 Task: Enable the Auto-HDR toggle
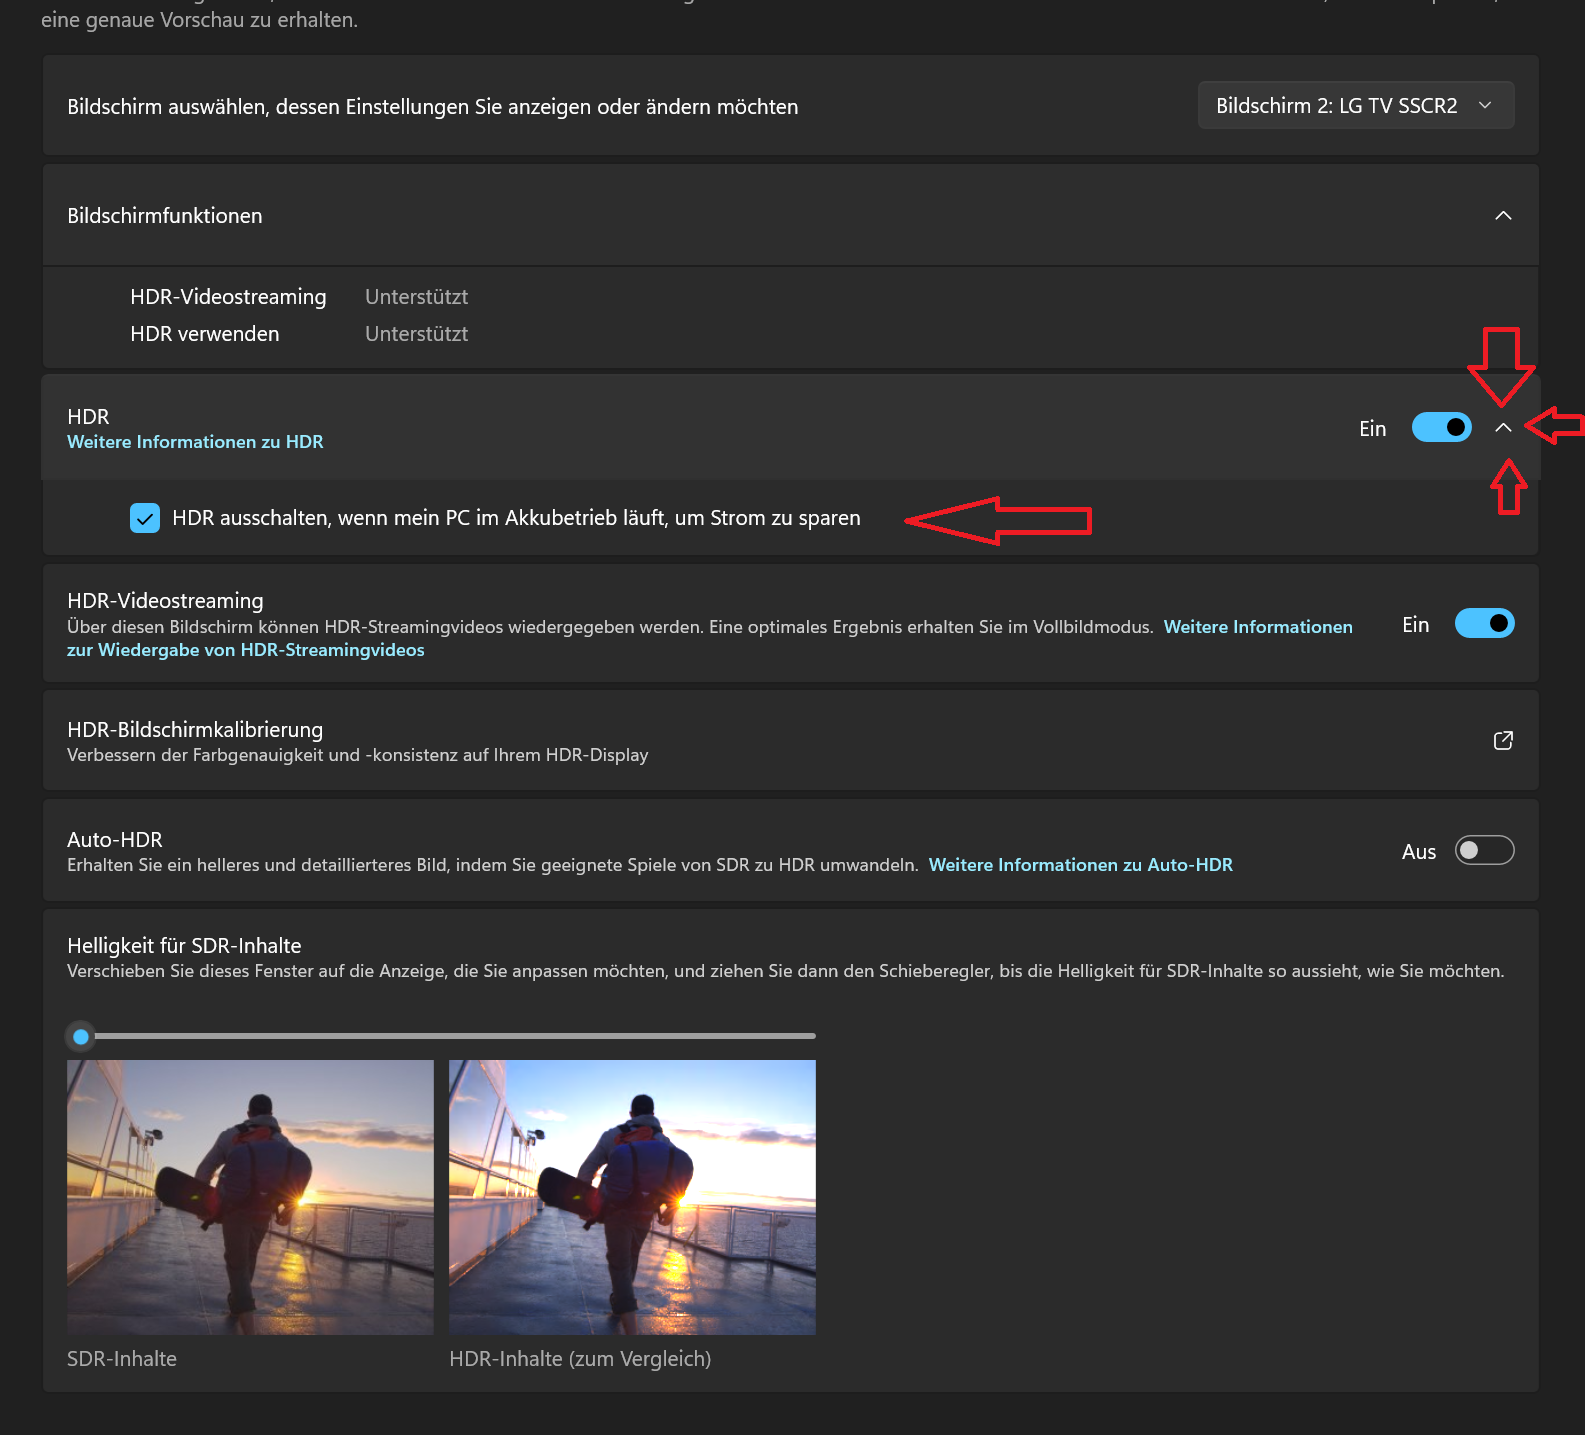pyautogui.click(x=1484, y=850)
